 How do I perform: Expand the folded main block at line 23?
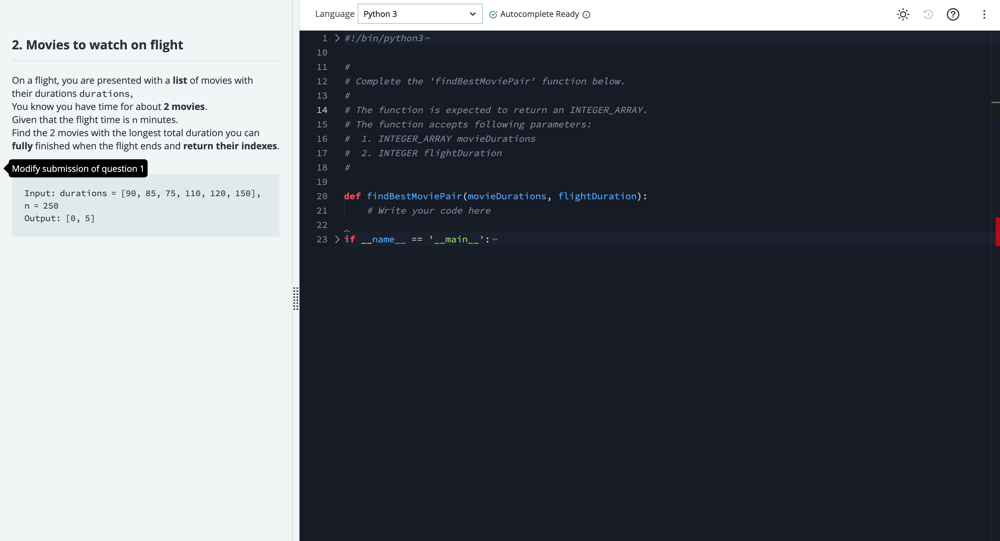[337, 240]
